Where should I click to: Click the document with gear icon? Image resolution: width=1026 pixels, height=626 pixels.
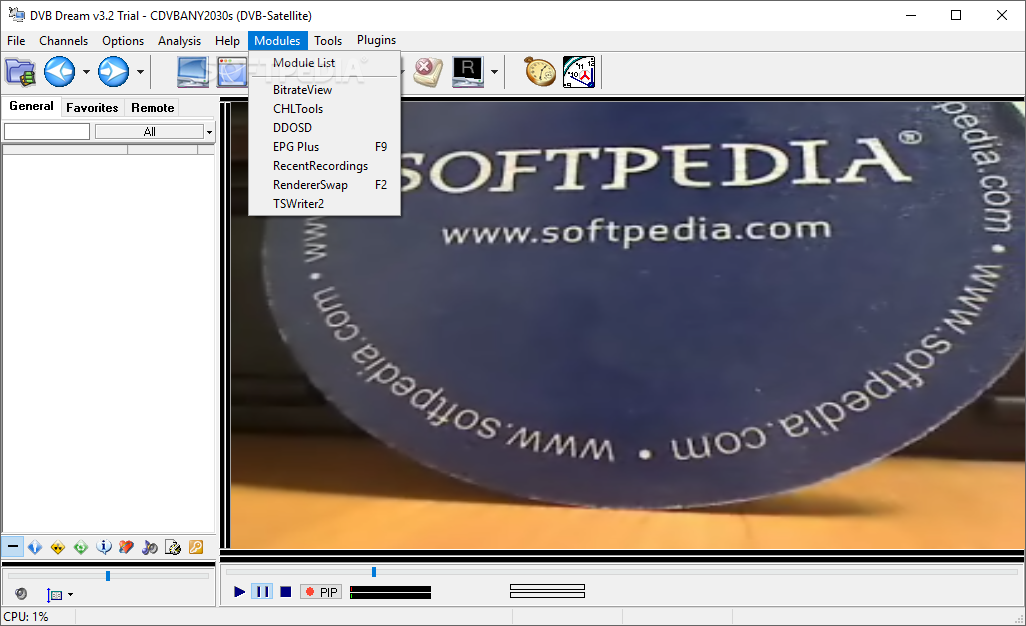[173, 547]
